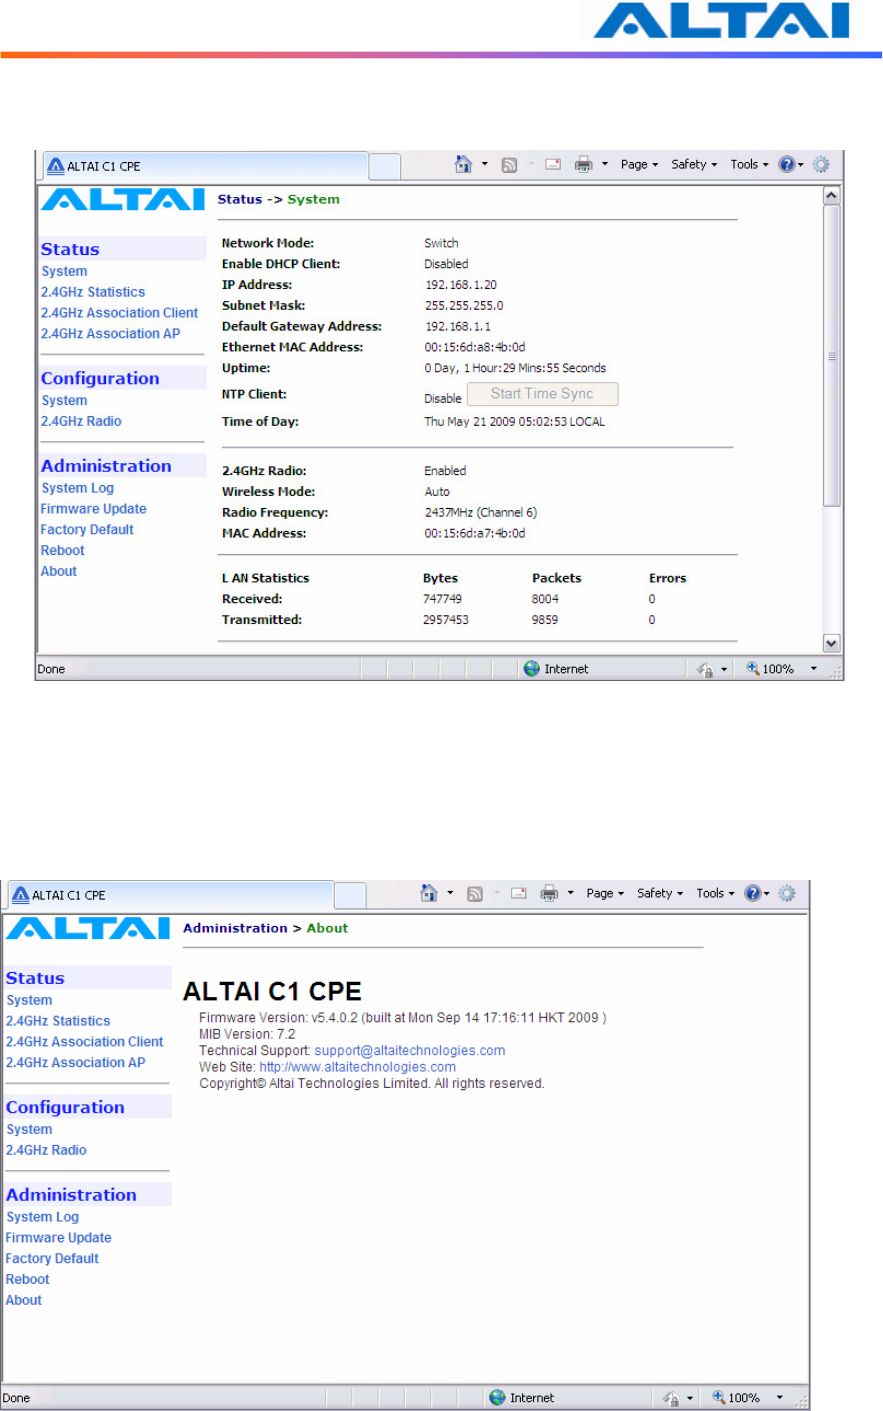Click scroll down arrow in upper window
The height and width of the screenshot is (1411, 883).
831,643
